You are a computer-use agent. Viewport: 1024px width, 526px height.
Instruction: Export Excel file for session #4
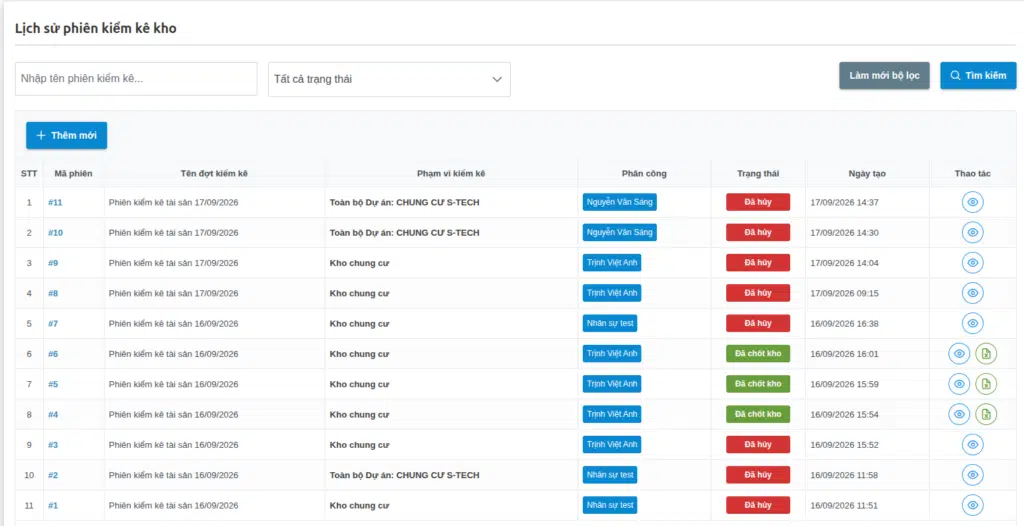pyautogui.click(x=986, y=414)
